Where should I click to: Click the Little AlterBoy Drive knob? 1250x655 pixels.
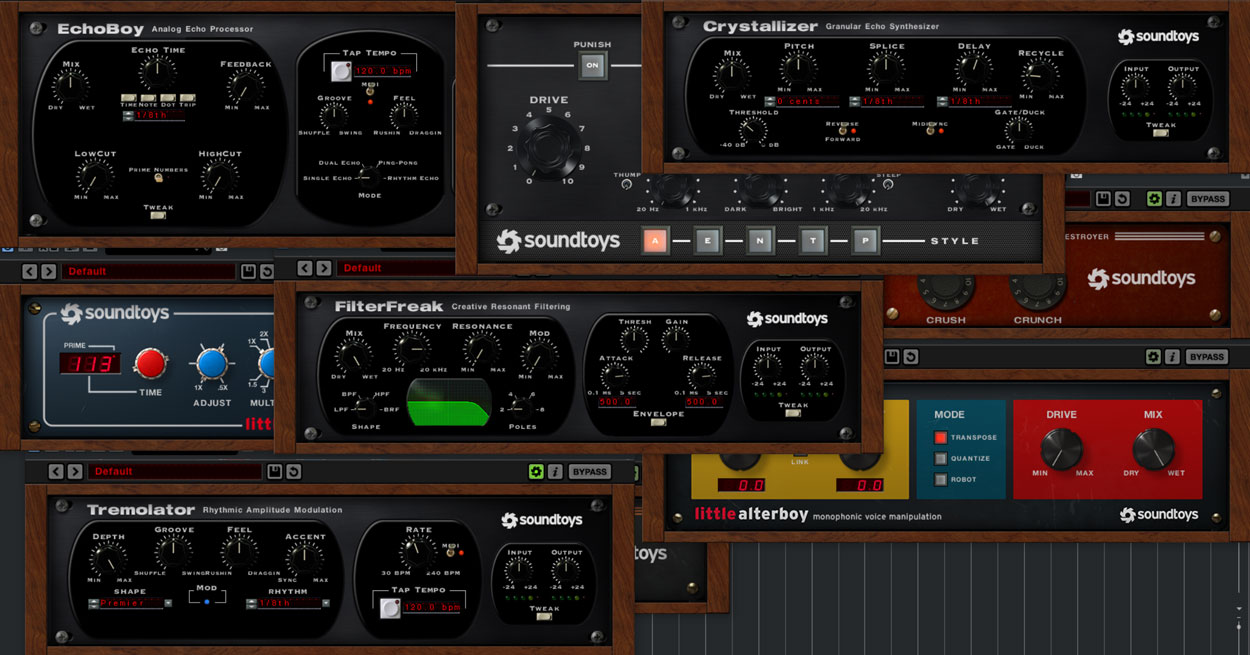click(1061, 449)
